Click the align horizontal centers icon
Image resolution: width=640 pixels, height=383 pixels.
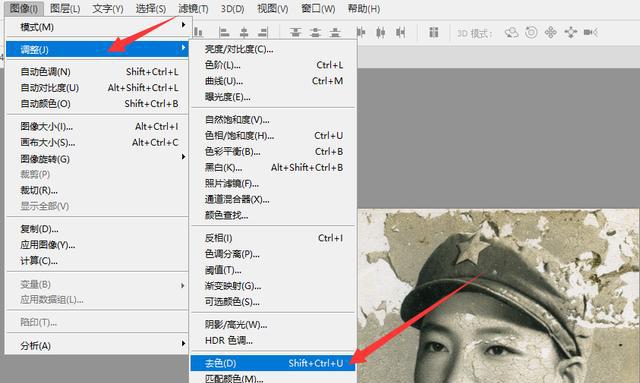click(244, 32)
